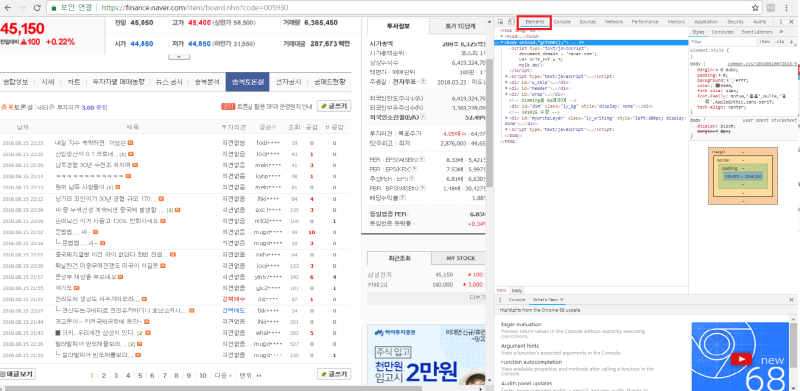Image resolution: width=800 pixels, height=391 pixels.
Task: Activate DevTools inspect element picker icon
Action: 501,22
